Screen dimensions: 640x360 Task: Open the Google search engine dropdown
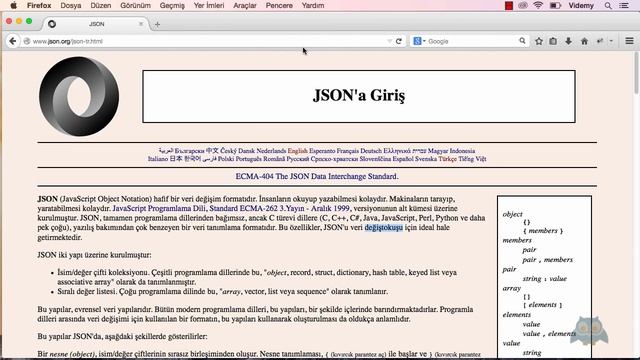419,41
